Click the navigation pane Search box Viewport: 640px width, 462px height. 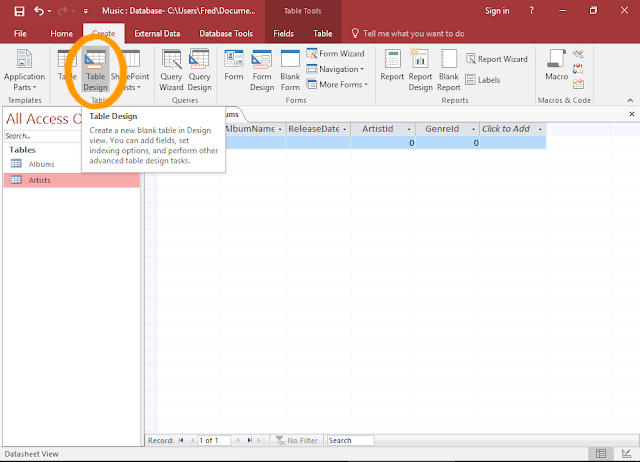pos(43,136)
